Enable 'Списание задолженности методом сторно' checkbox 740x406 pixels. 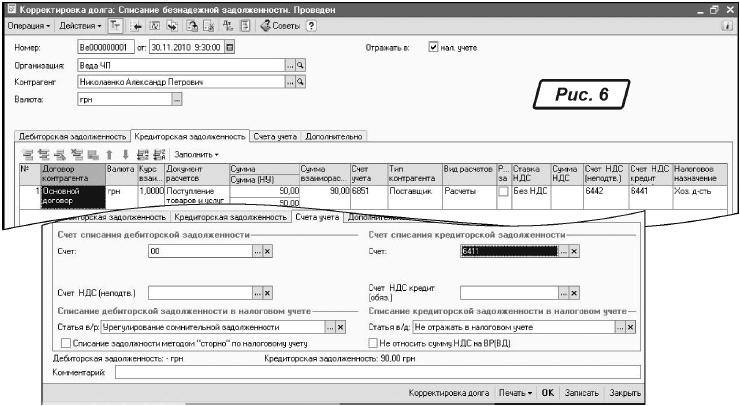66,342
